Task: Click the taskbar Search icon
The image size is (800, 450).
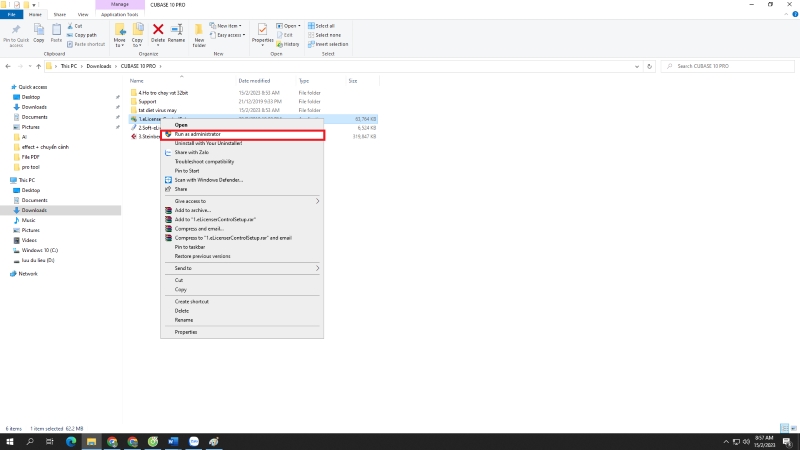Action: tap(30, 442)
